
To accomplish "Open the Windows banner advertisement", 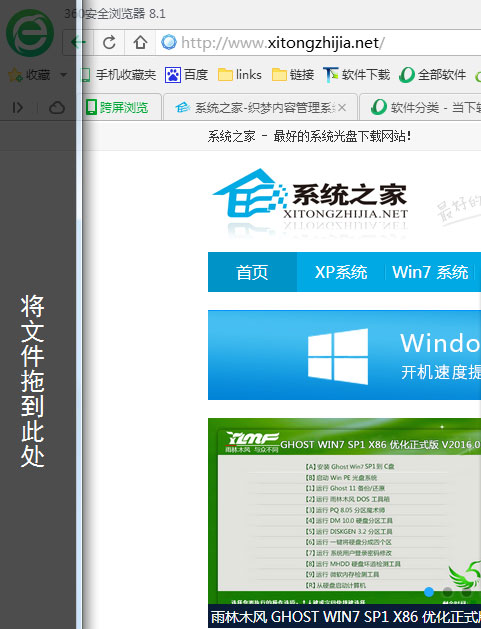I will [x=344, y=355].
